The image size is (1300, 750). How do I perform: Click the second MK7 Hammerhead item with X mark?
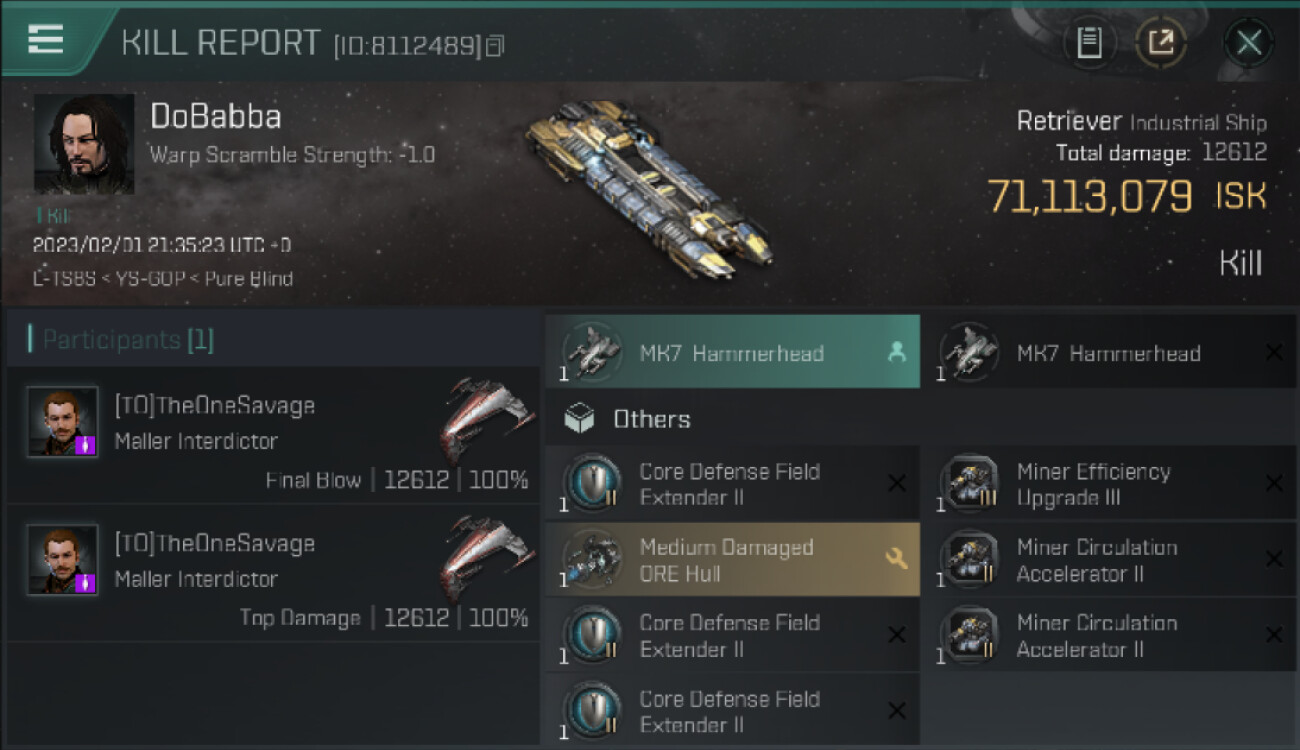point(1109,352)
